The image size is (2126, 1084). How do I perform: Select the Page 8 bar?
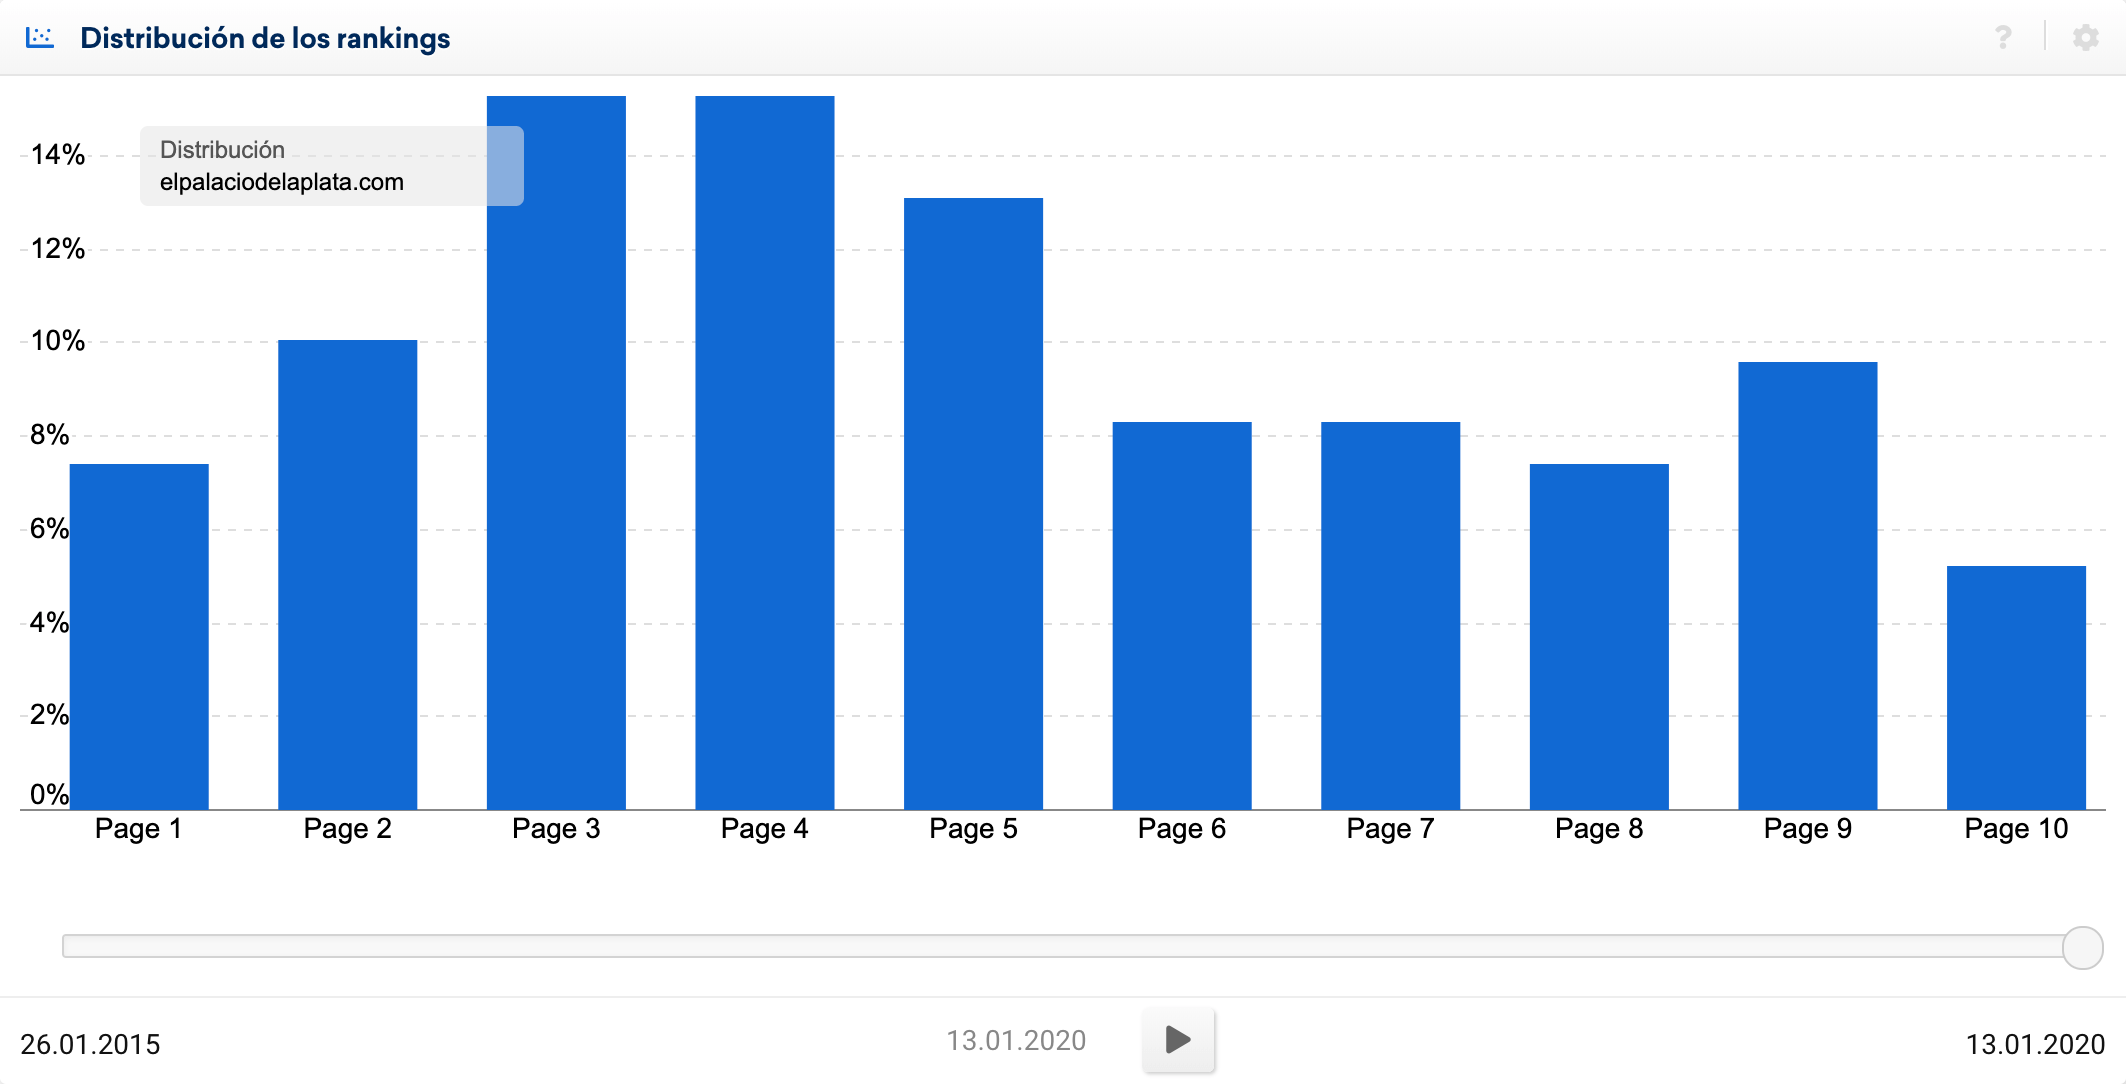[1599, 636]
